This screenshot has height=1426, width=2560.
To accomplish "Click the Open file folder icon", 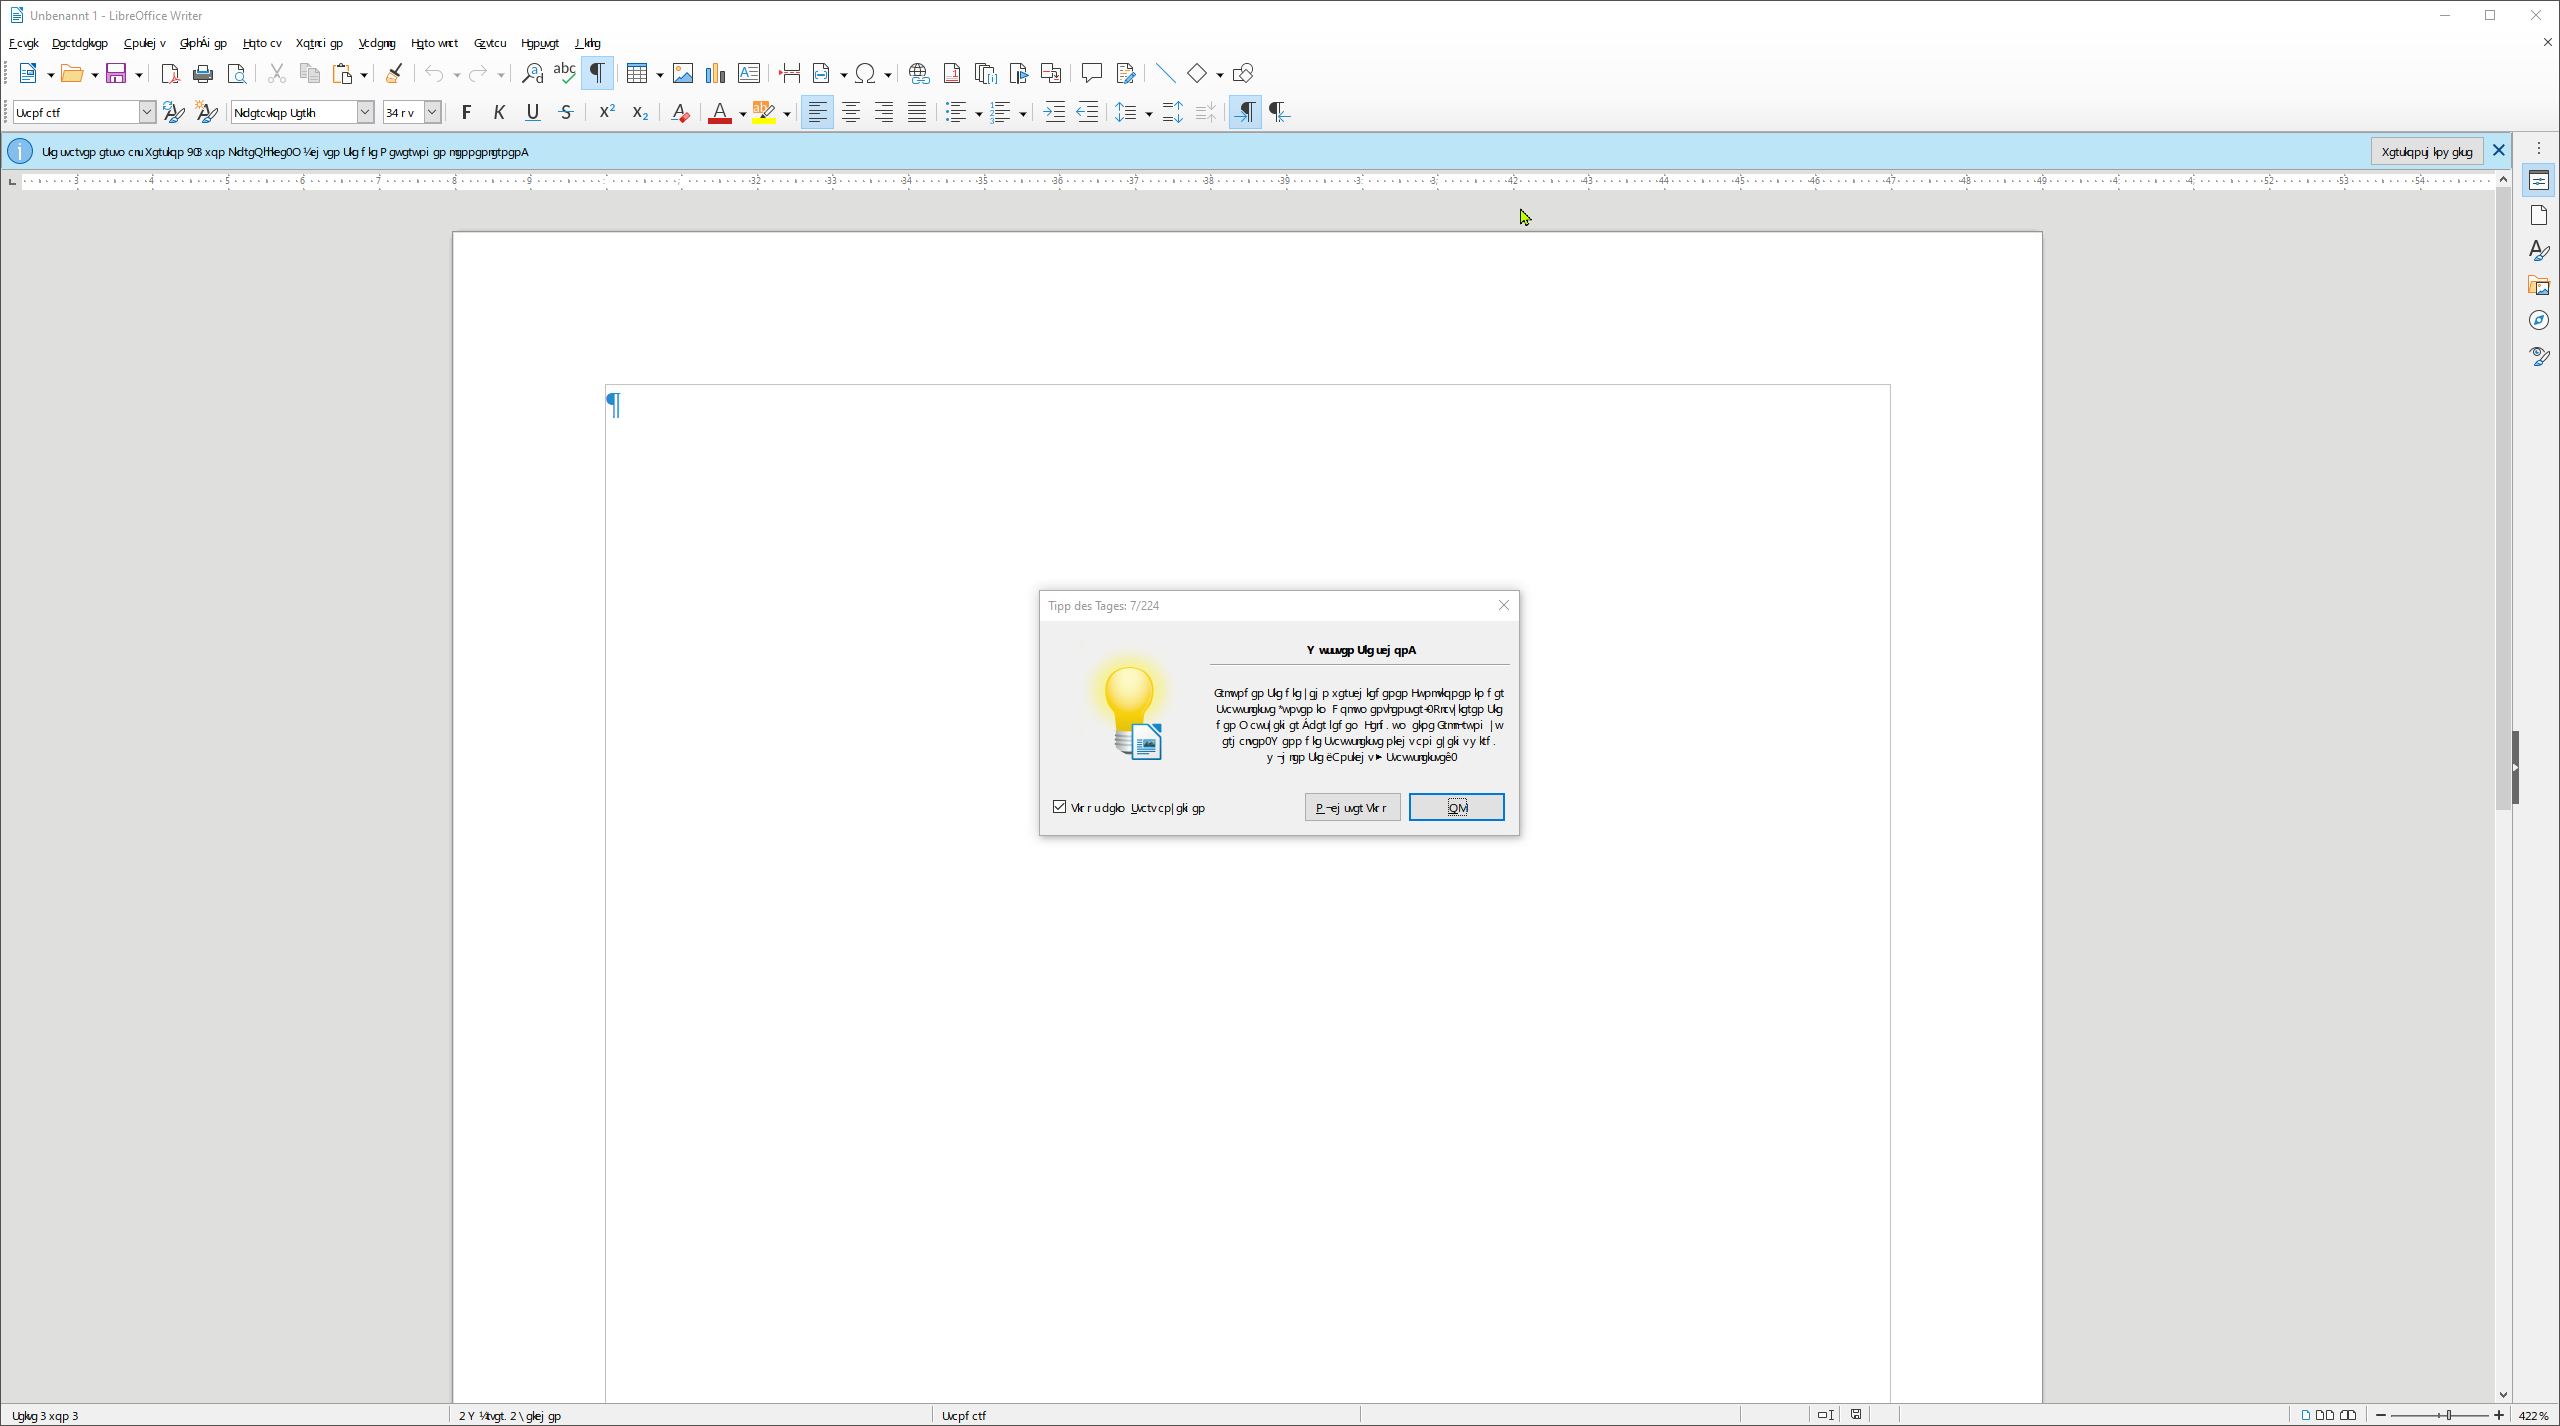I will tap(72, 73).
